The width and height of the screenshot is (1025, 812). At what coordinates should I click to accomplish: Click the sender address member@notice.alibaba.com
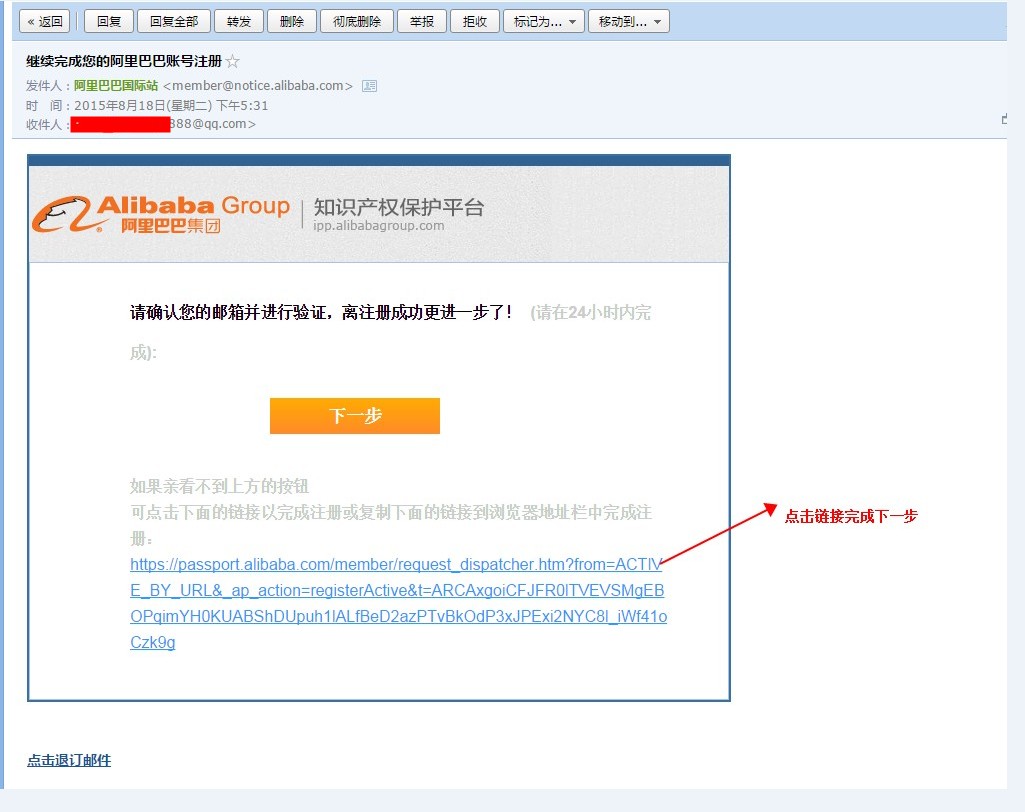point(258,86)
